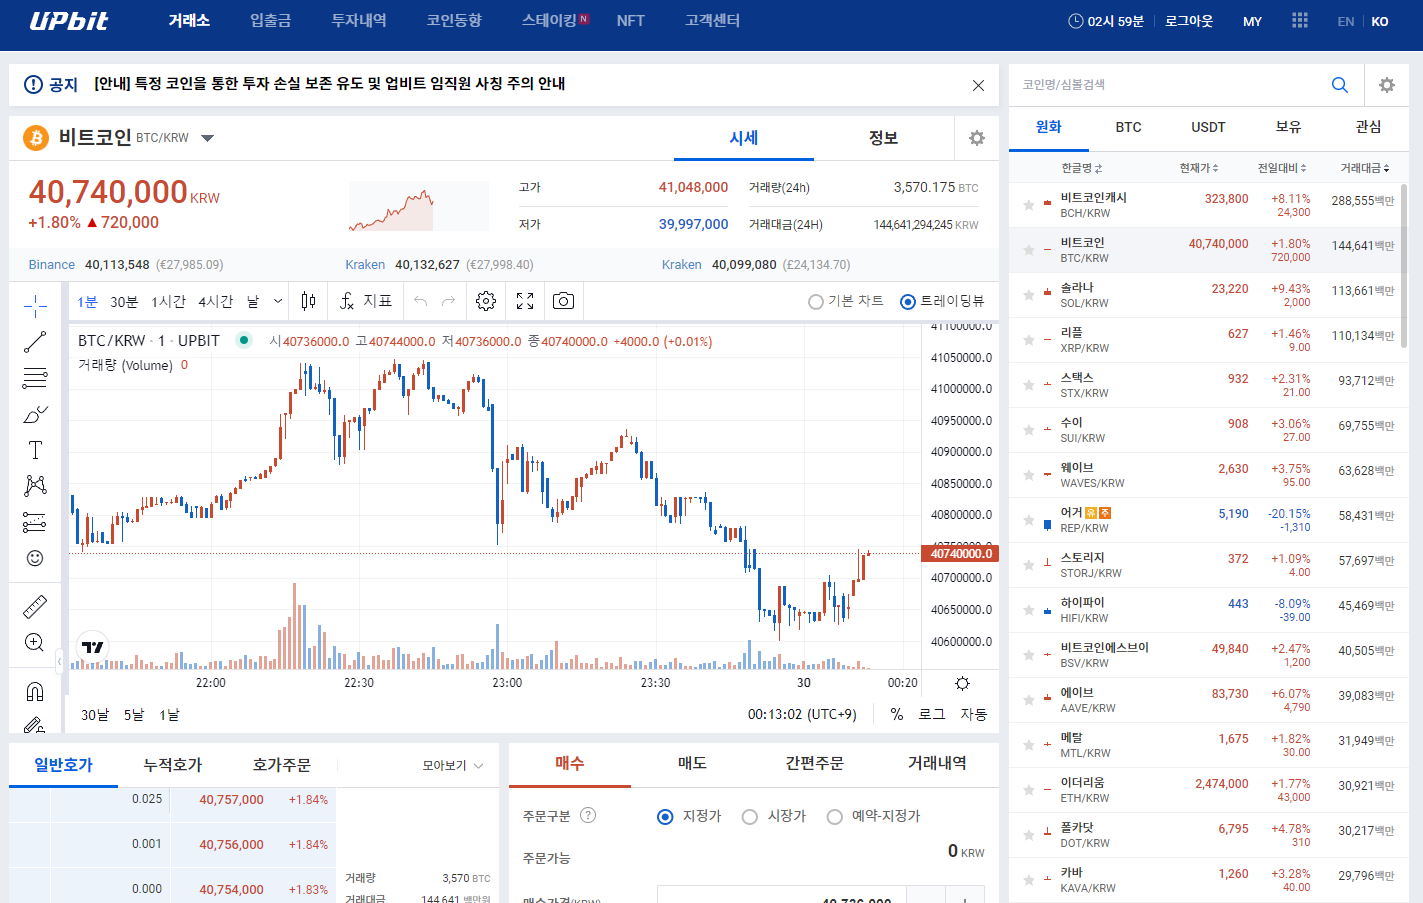Sort coin list by 한글명
Image resolution: width=1423 pixels, height=903 pixels.
pos(1082,168)
